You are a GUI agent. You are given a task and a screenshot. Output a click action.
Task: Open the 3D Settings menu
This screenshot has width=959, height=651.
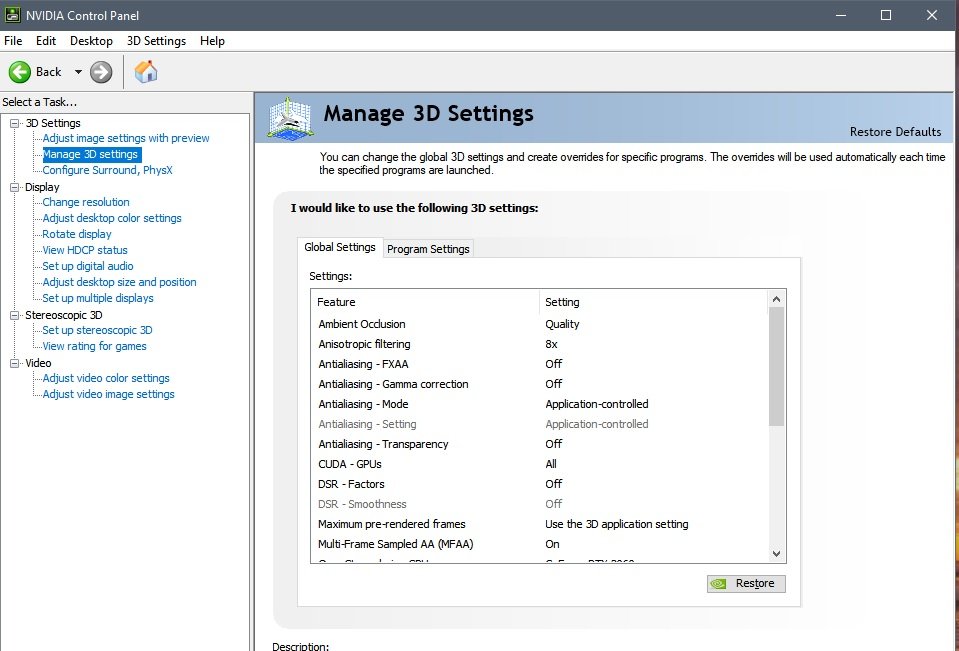(156, 41)
